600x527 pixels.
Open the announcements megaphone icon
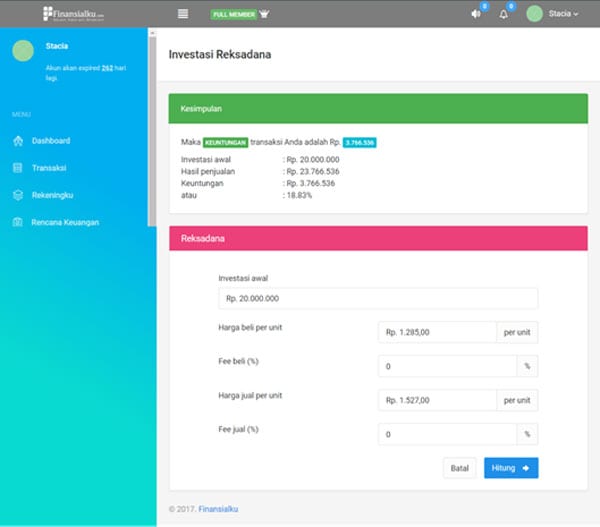(475, 14)
